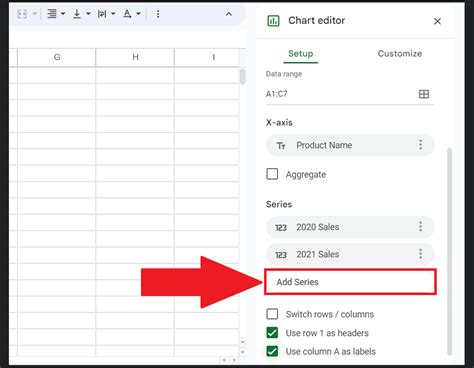The image size is (474, 368).
Task: Click the horizontal align icon
Action: tap(52, 14)
